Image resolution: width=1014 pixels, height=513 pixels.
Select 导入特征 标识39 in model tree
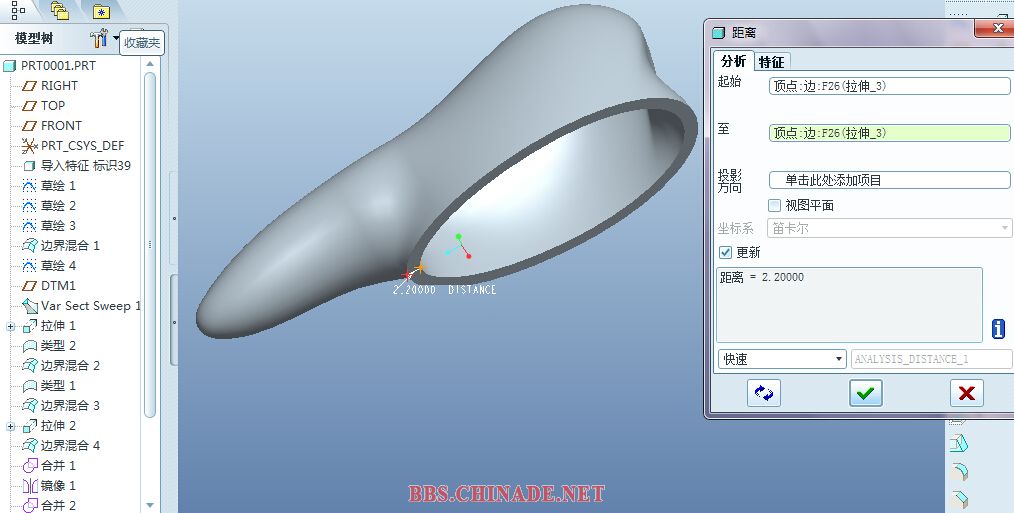pos(76,166)
